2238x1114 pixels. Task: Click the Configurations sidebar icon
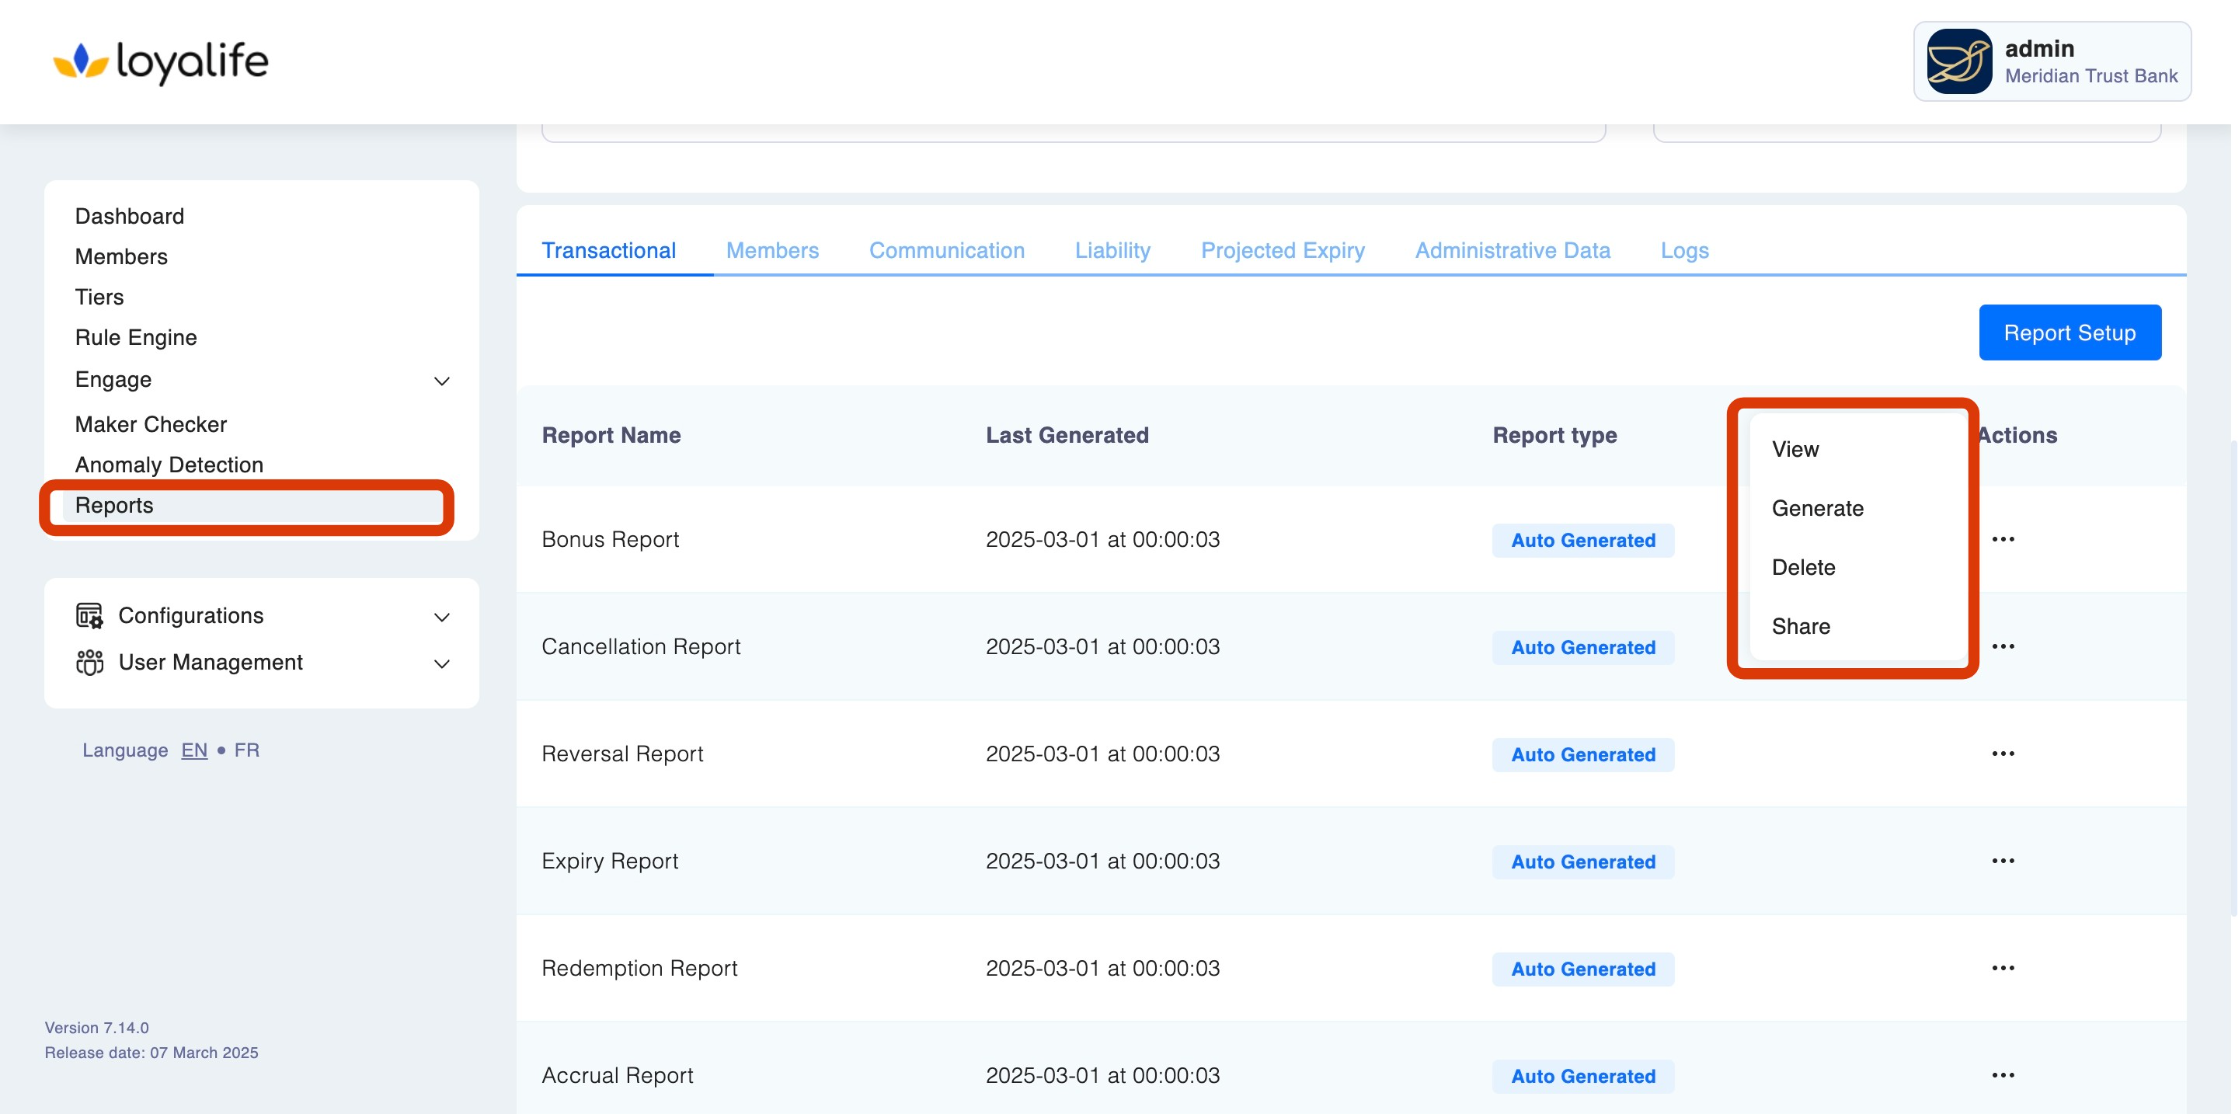89,616
